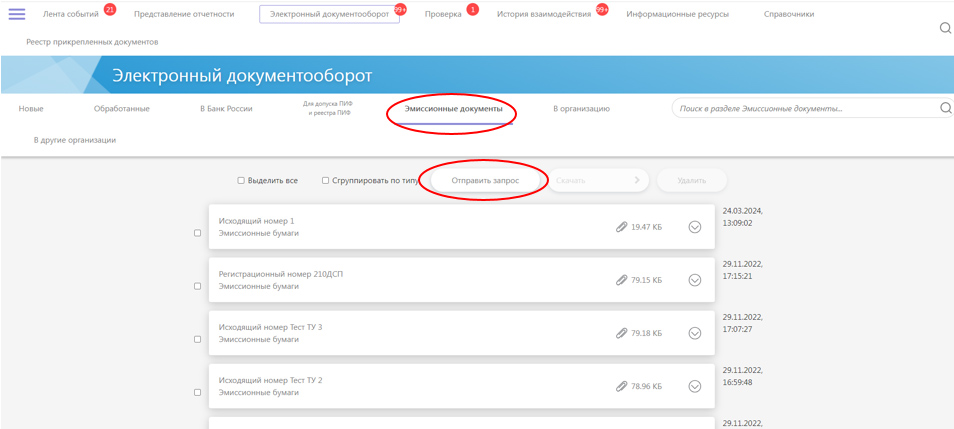954x429 pixels.
Task: Click the Эмиссионные документы search input field
Action: [800, 108]
